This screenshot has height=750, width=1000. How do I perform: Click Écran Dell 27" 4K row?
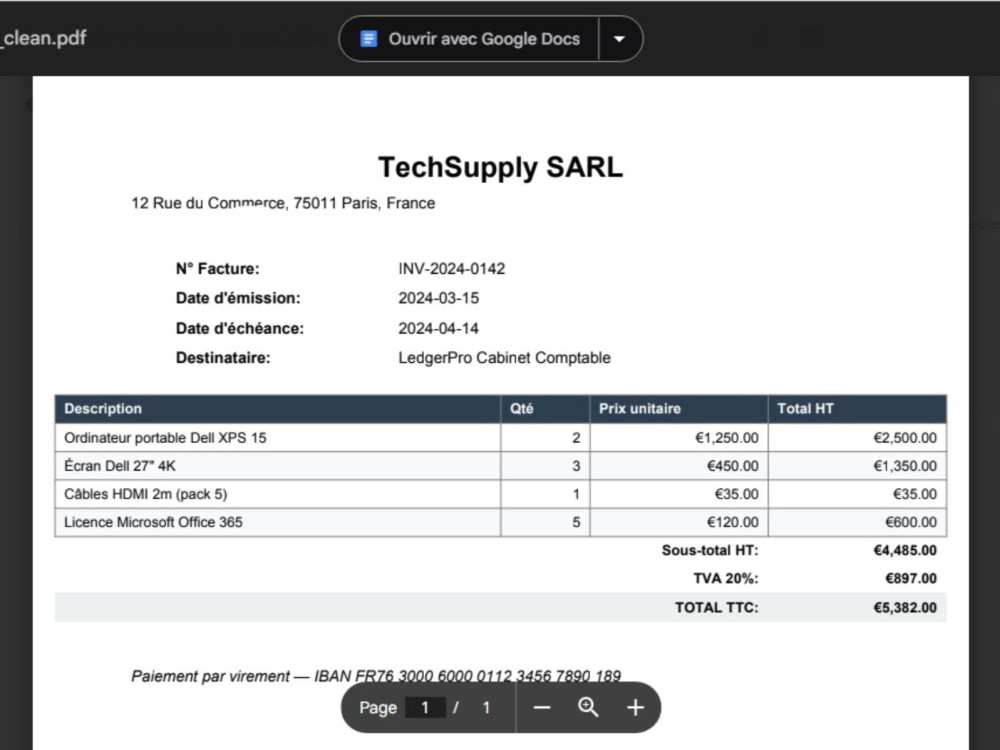pos(501,466)
